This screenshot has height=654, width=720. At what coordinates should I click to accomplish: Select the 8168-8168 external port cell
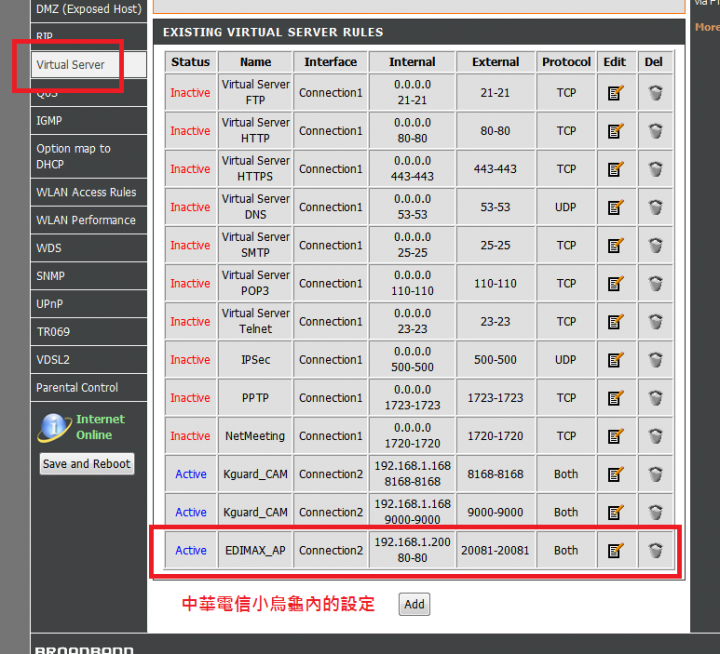tap(495, 474)
